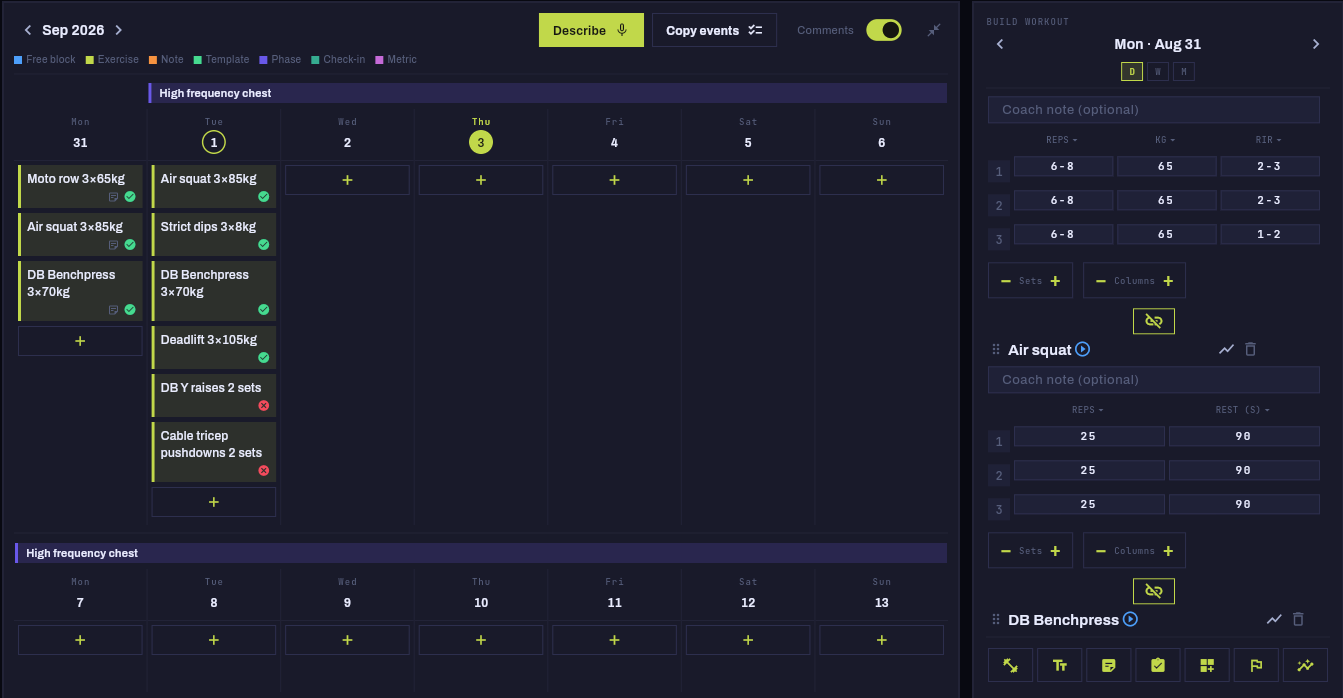
Task: Click the Copy events button
Action: click(x=714, y=30)
